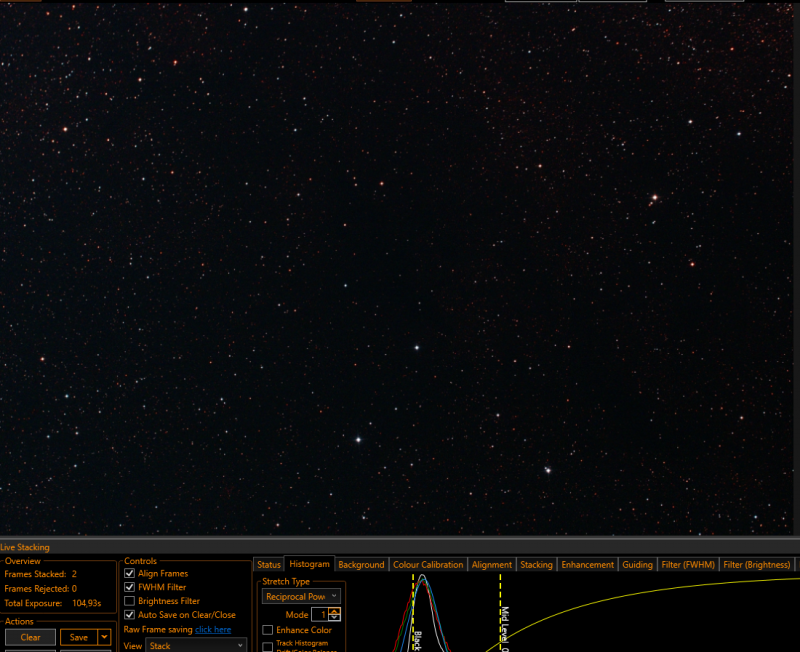
Task: Expand the Save button dropdown arrow
Action: tap(105, 637)
